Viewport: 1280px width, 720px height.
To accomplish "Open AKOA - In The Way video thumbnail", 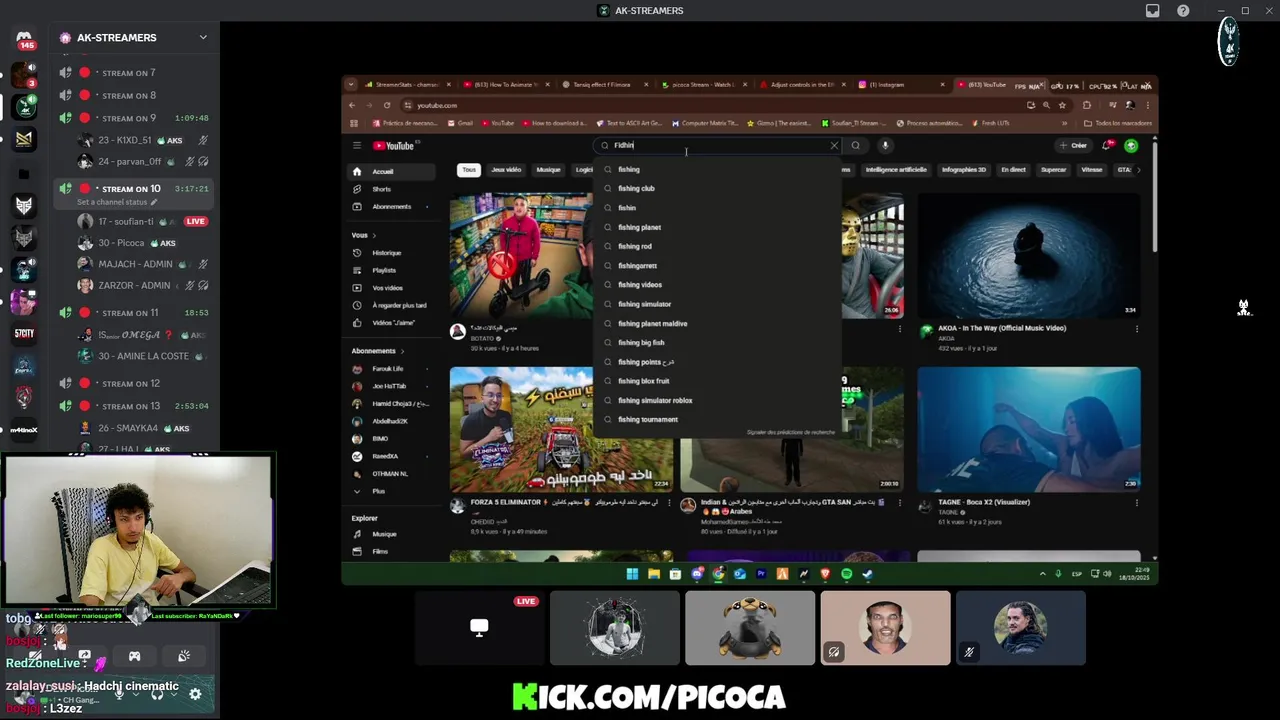I will point(1028,255).
